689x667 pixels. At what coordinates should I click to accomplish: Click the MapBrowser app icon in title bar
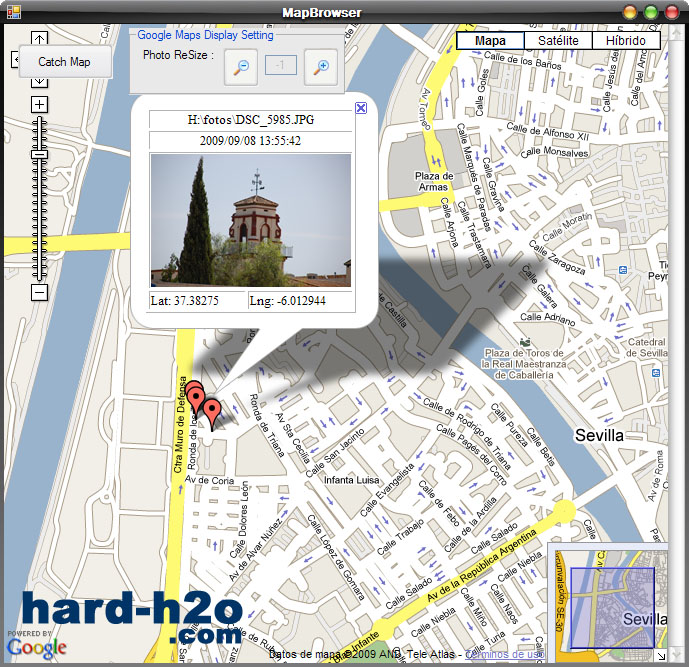(x=14, y=12)
